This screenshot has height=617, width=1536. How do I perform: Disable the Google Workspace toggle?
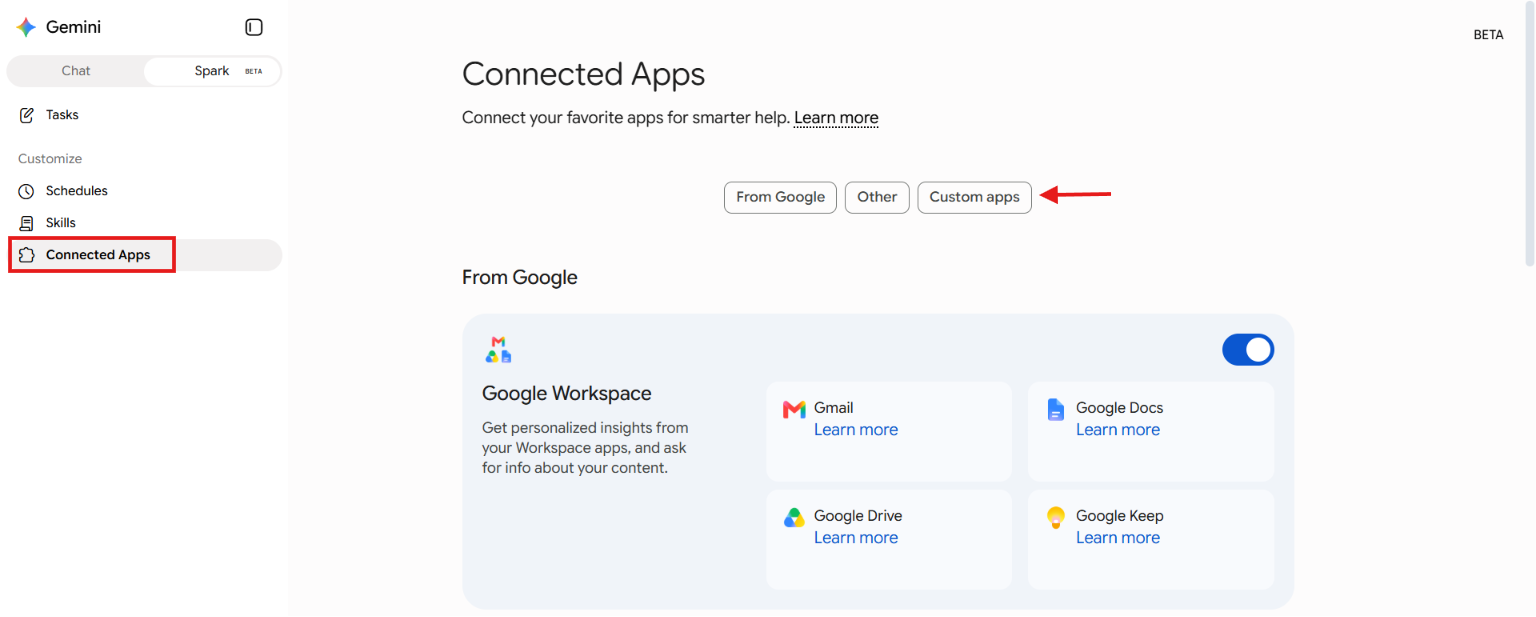coord(1248,349)
